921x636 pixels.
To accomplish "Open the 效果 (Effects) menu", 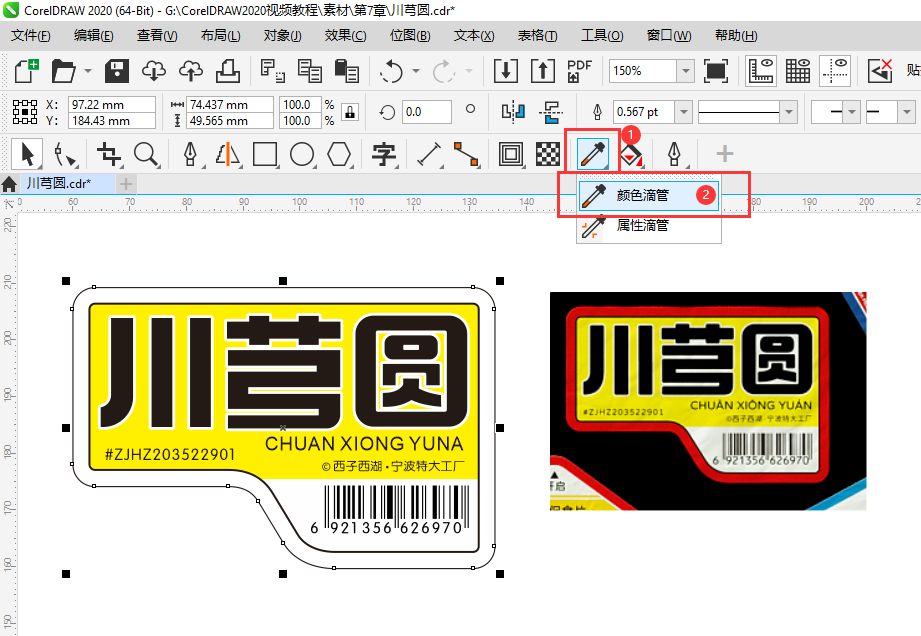I will pyautogui.click(x=345, y=35).
